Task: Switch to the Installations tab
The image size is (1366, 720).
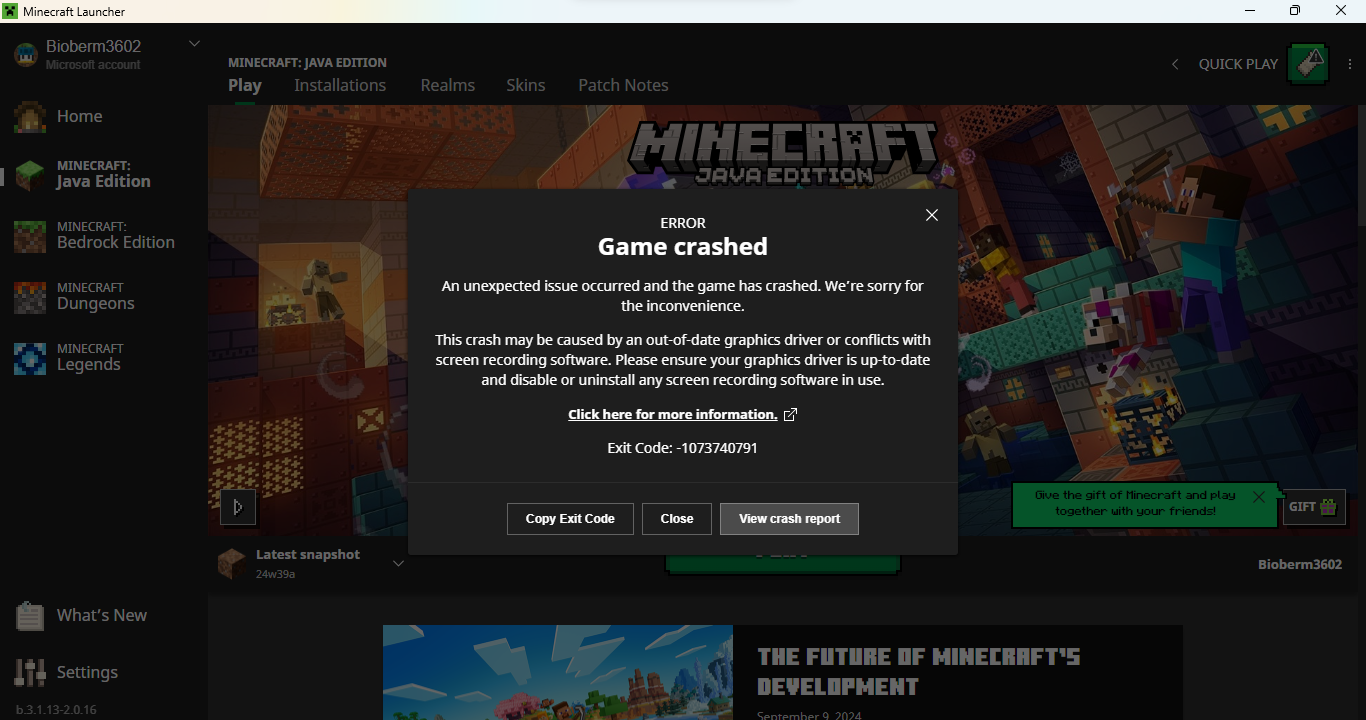Action: click(x=340, y=85)
